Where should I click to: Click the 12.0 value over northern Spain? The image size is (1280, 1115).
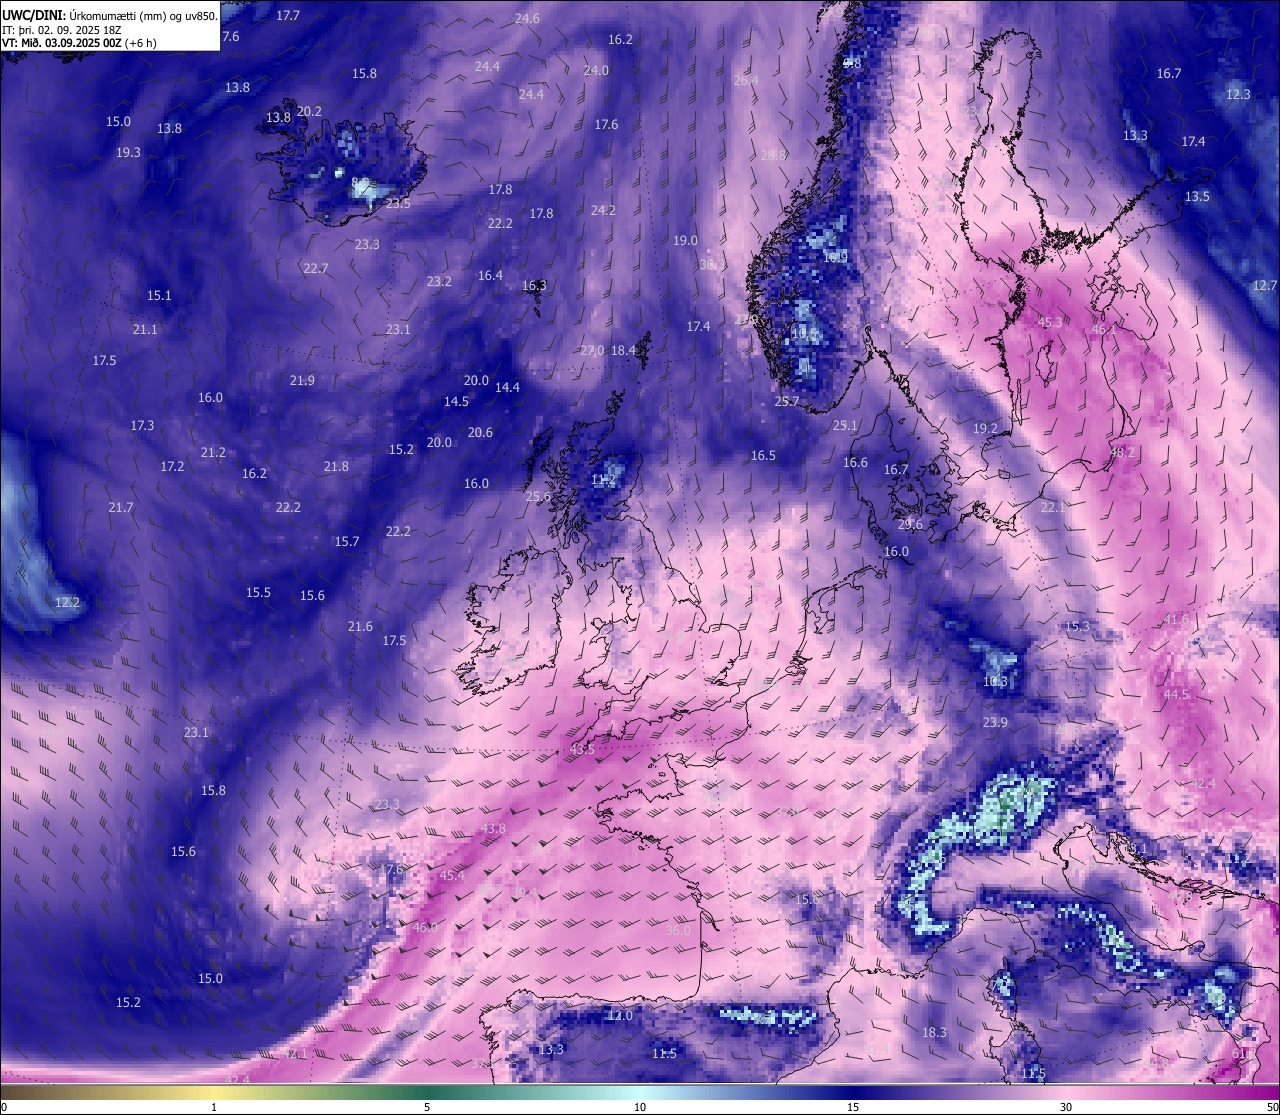tap(620, 1015)
